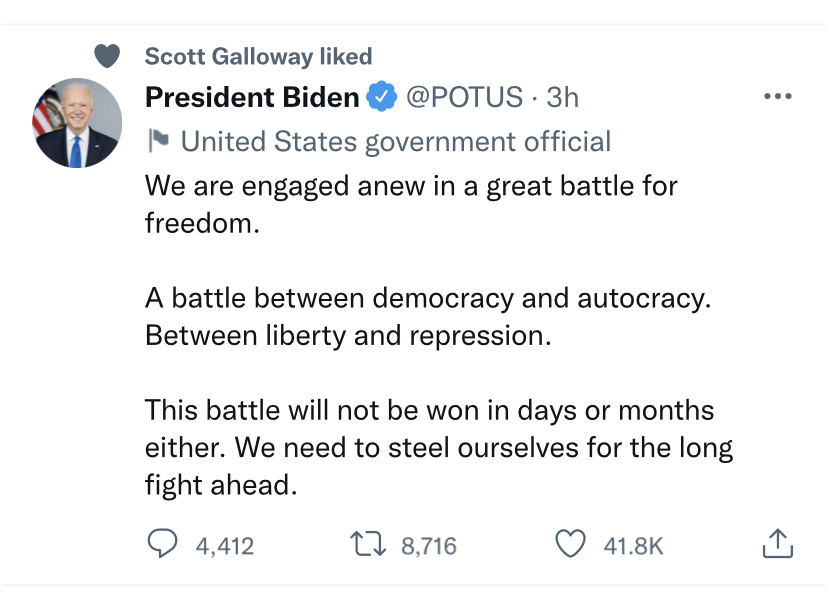
Task: Open the 3h timestamp link
Action: (563, 97)
